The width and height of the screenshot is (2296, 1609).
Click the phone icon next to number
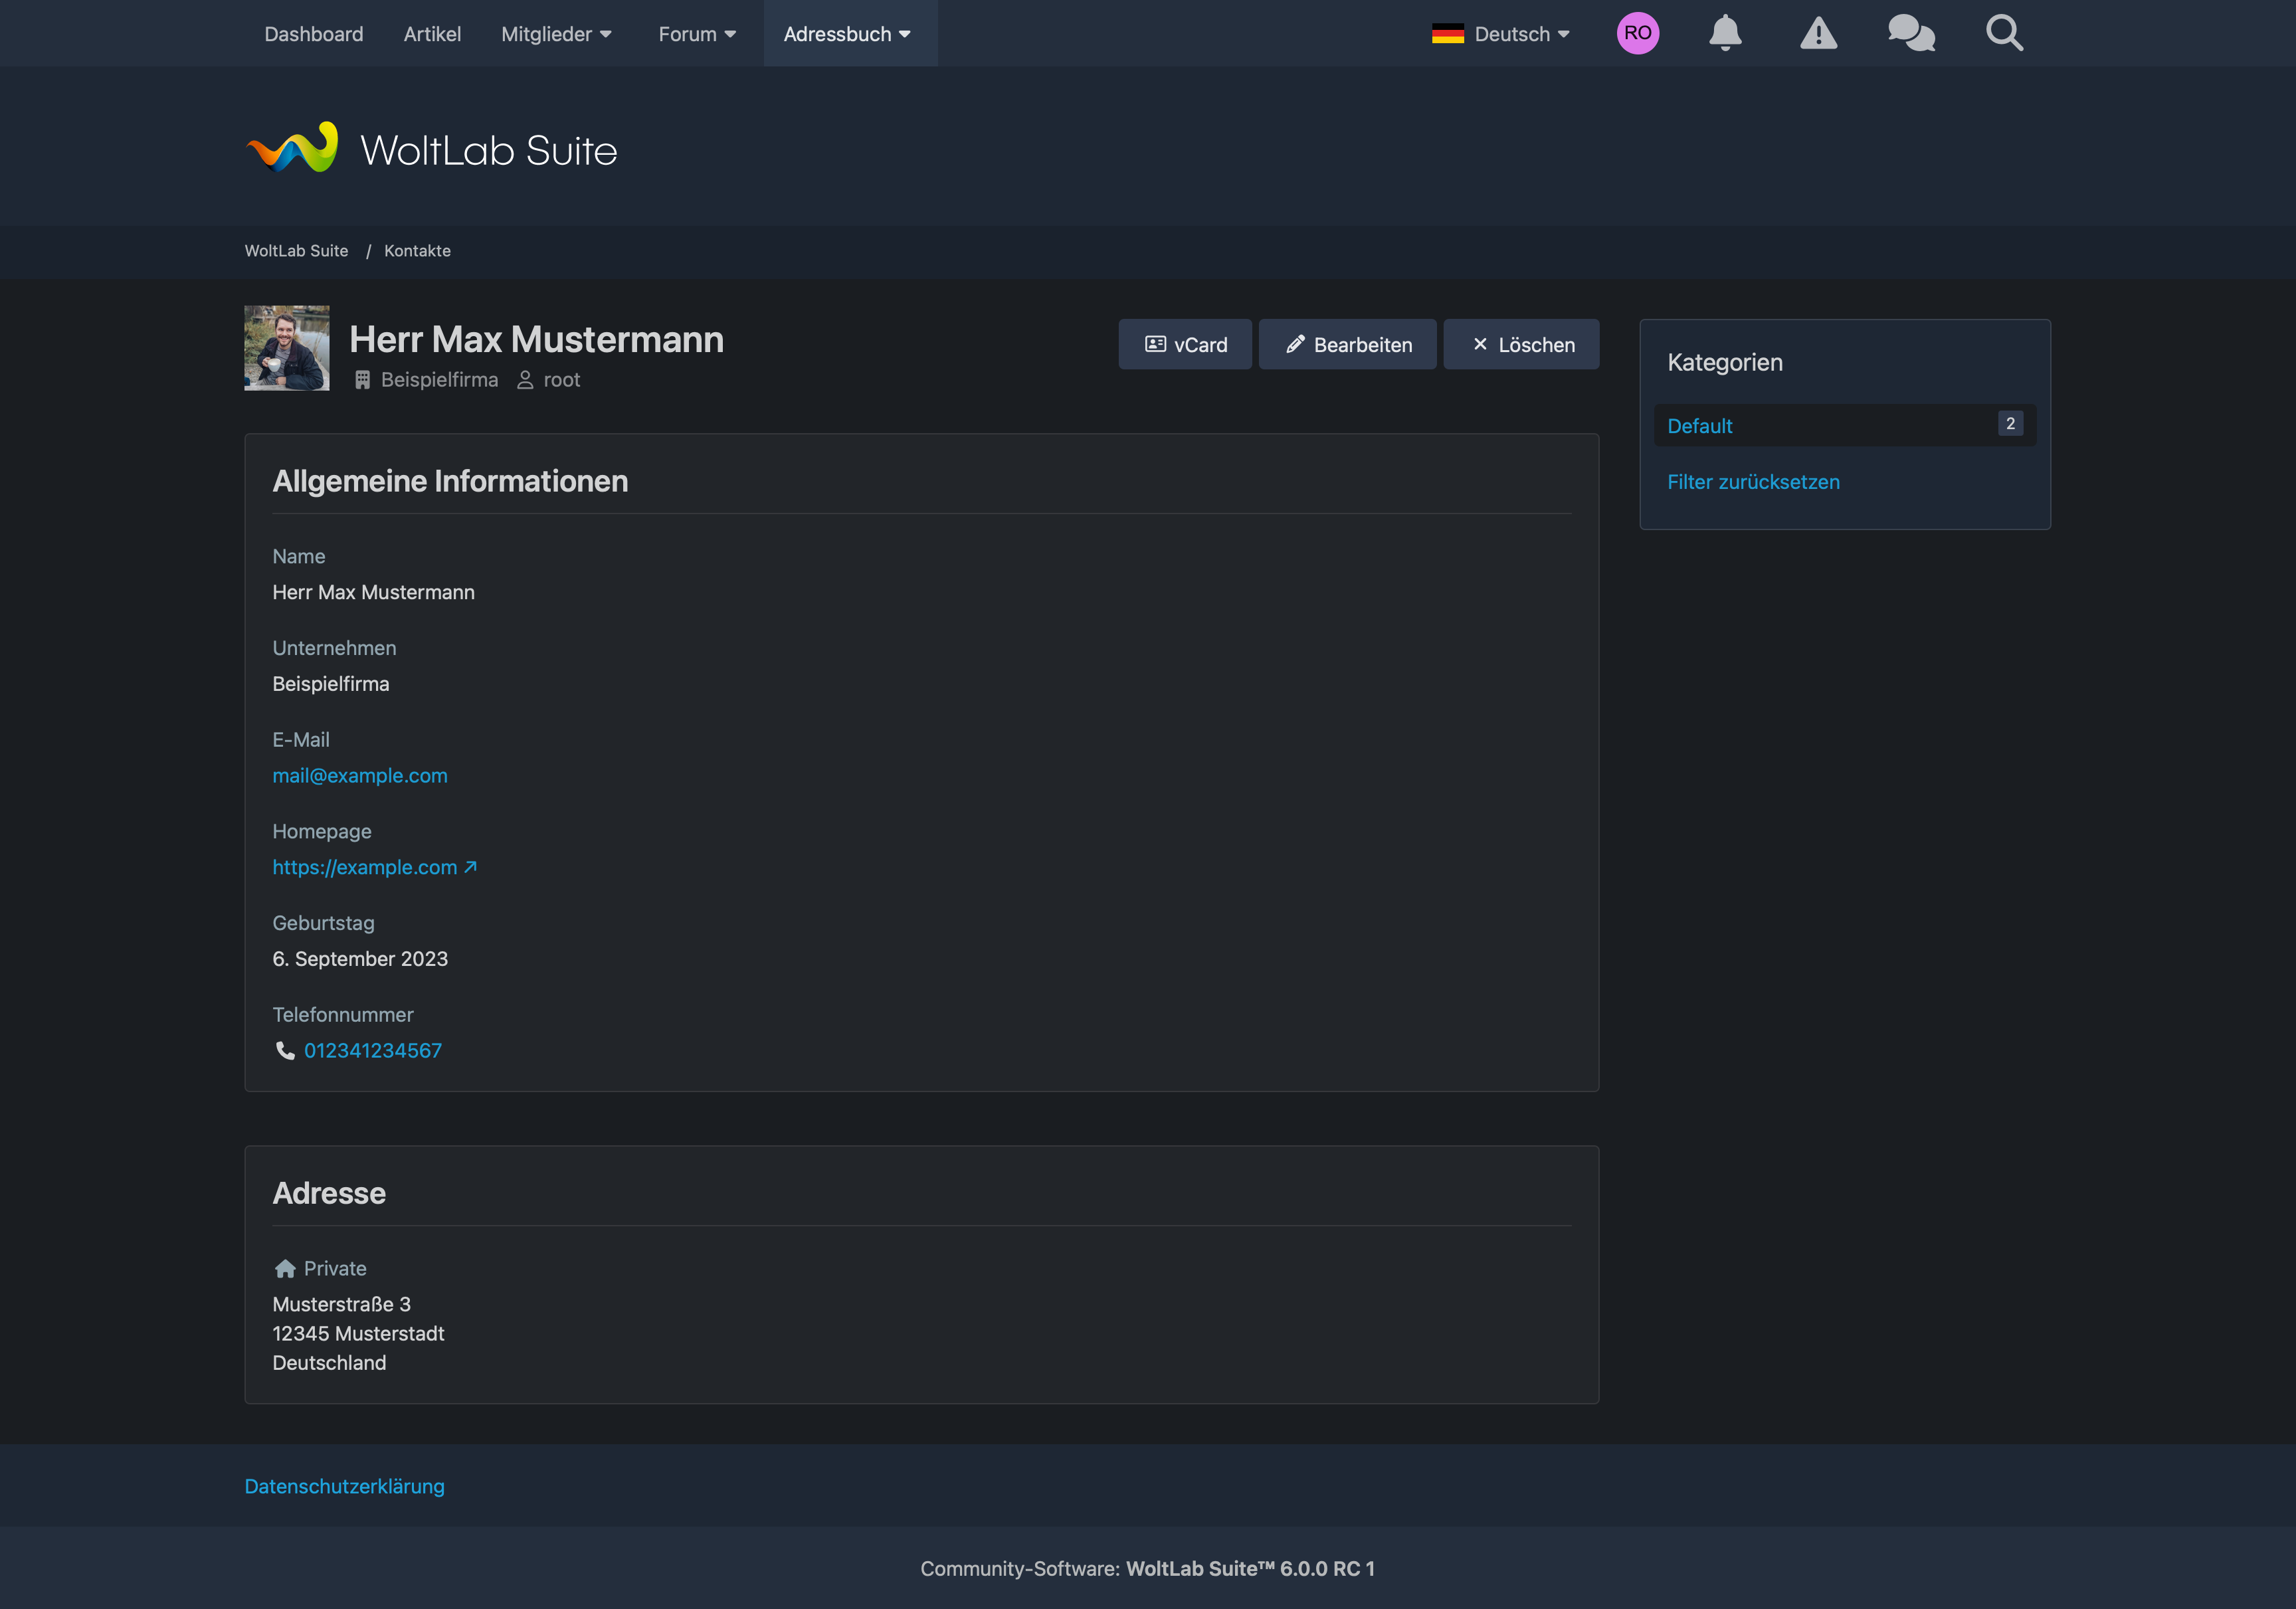[x=285, y=1050]
